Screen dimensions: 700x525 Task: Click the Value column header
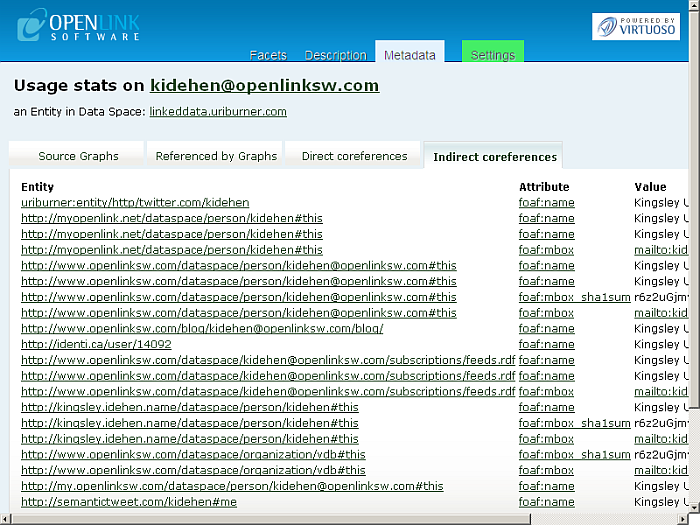coord(650,187)
